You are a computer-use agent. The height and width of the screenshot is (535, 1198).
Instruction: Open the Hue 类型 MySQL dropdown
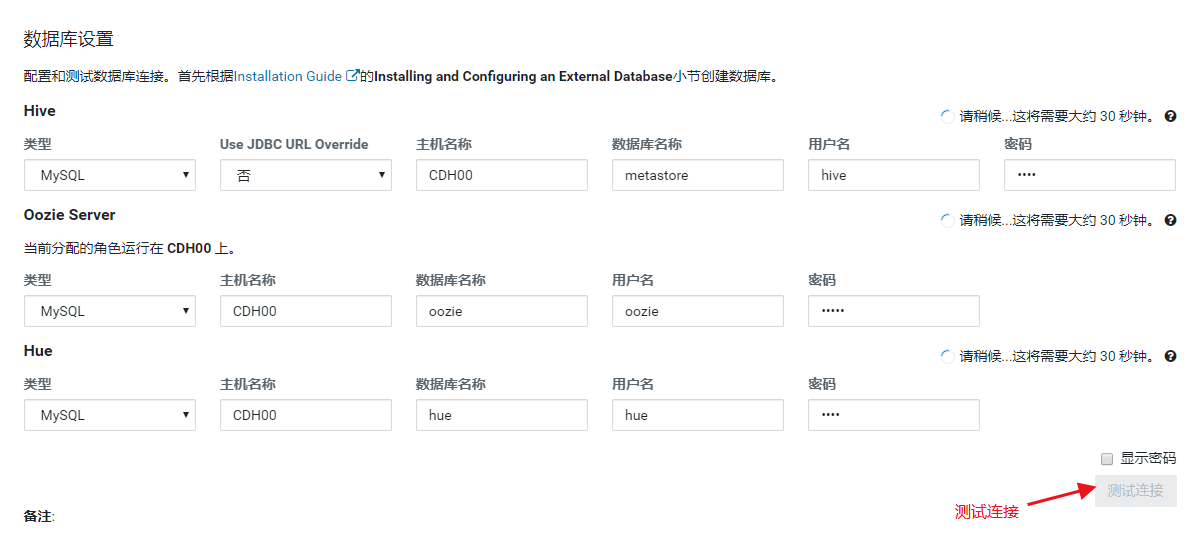coord(110,415)
